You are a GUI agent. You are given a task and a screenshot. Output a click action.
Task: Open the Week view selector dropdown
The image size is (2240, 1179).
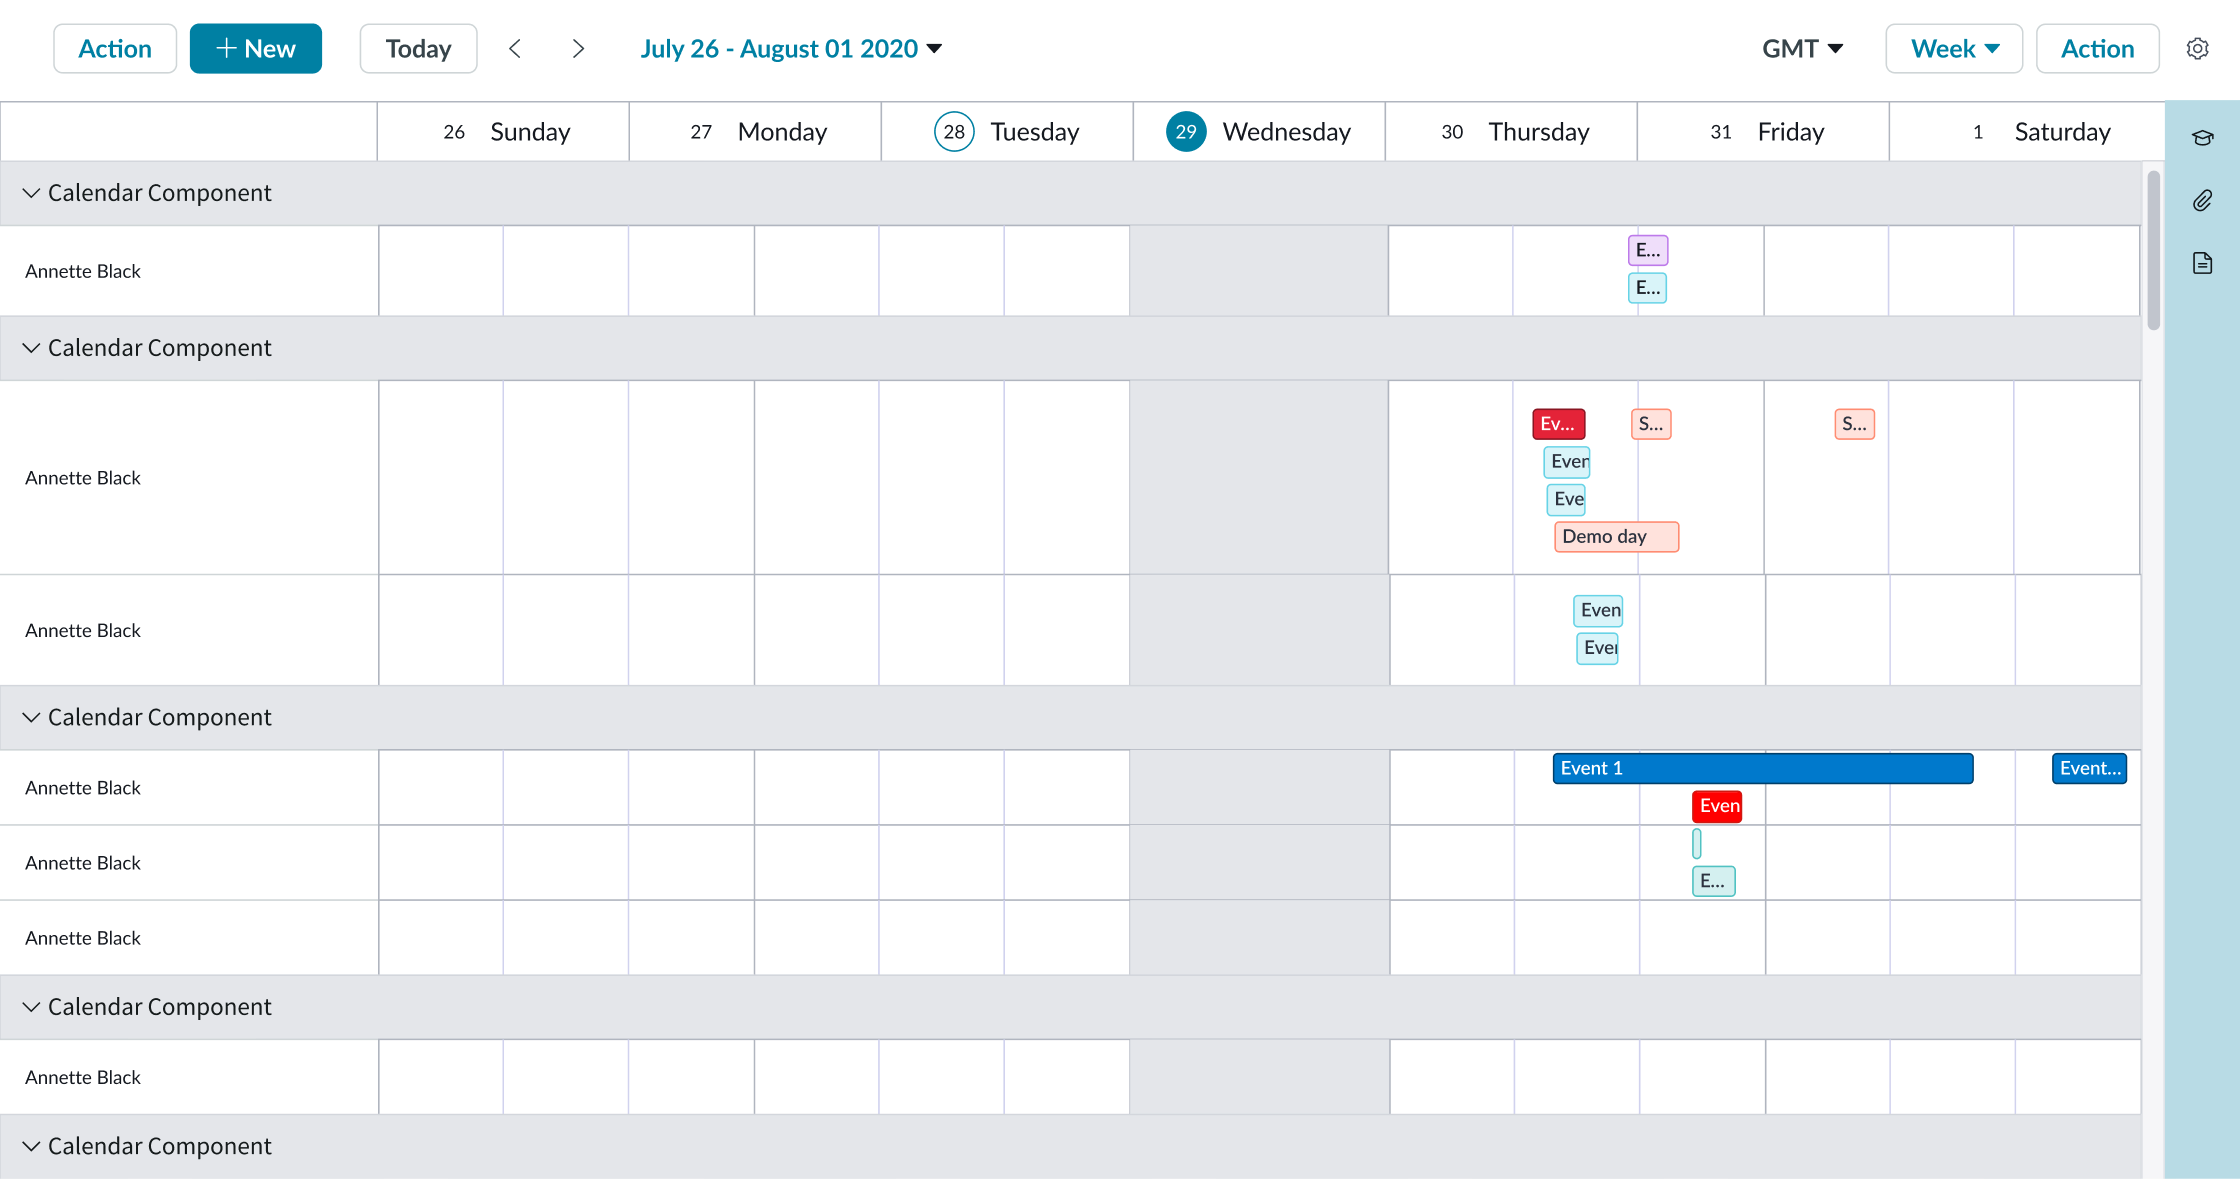1953,48
